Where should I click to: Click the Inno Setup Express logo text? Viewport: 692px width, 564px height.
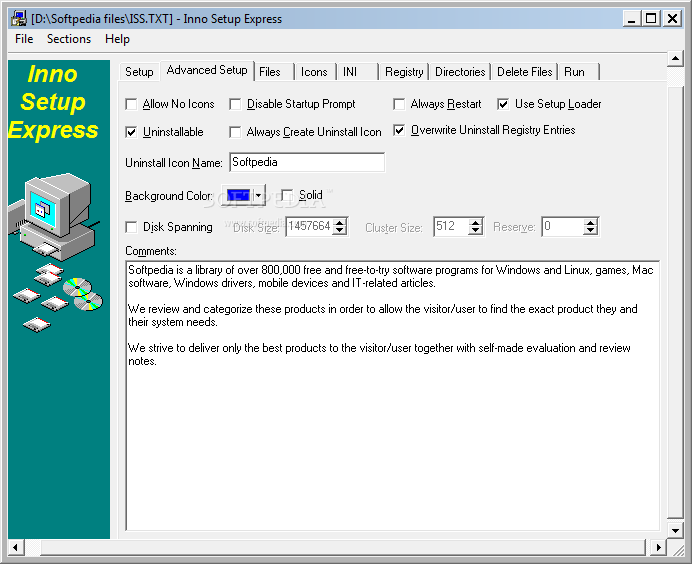tap(53, 102)
